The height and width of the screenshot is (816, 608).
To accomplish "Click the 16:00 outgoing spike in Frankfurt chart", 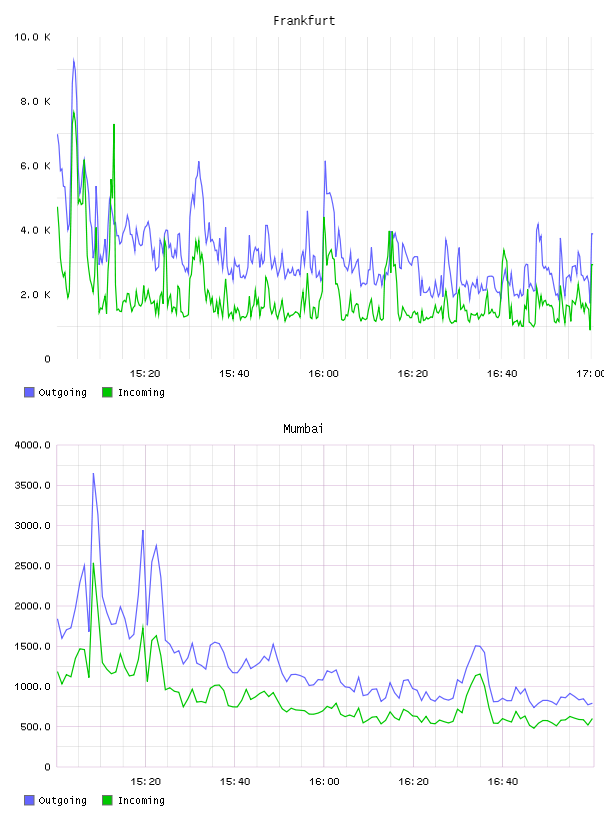I will tap(325, 161).
